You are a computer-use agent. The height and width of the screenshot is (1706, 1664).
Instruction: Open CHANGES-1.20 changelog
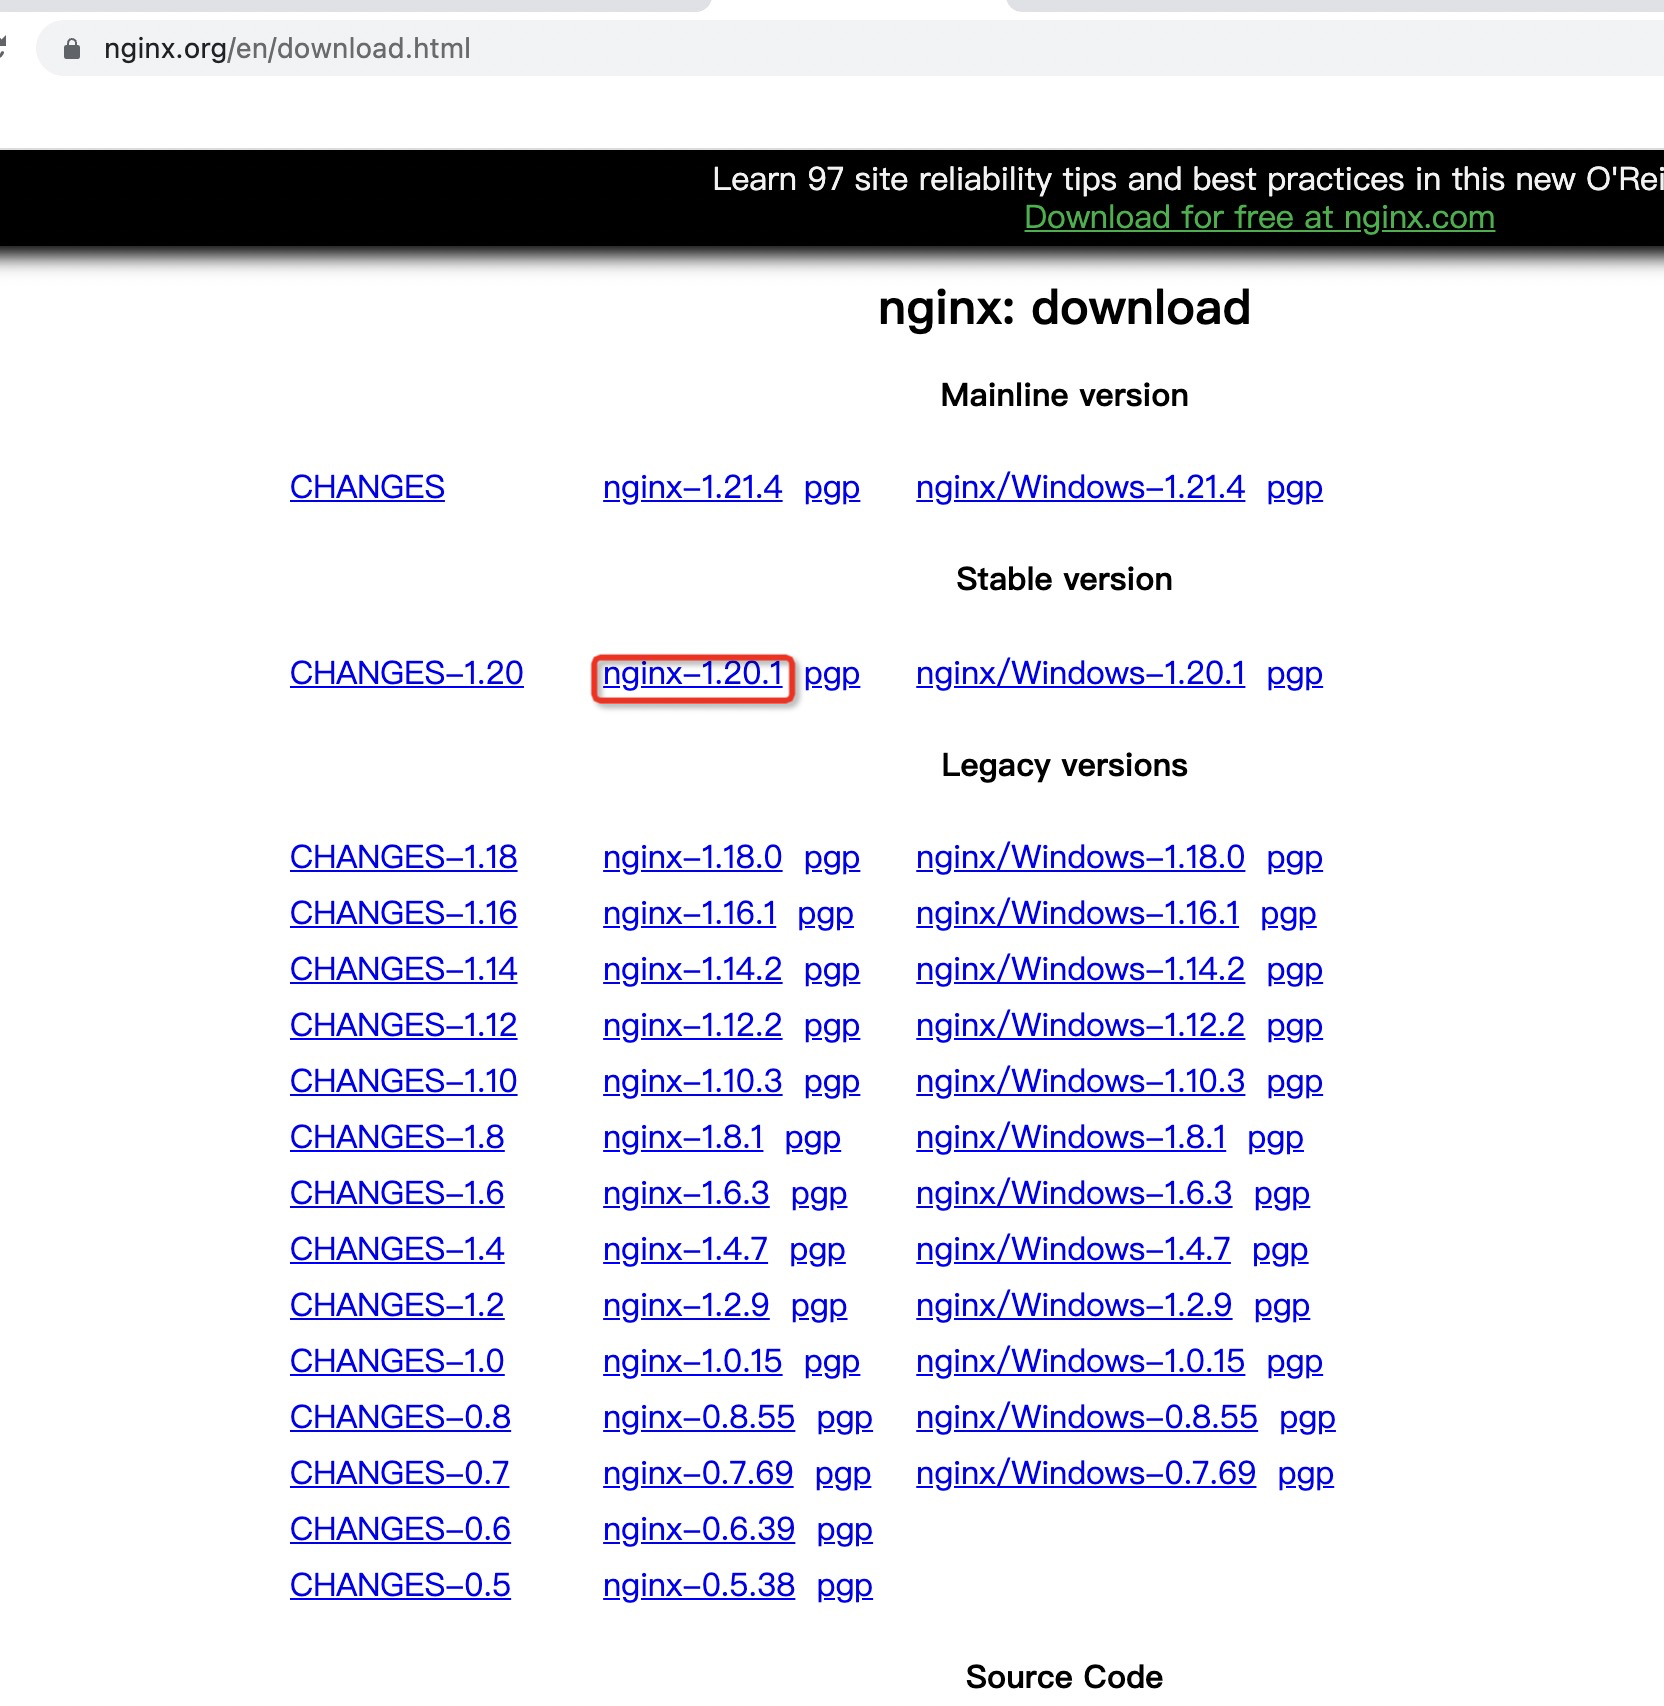coord(405,673)
